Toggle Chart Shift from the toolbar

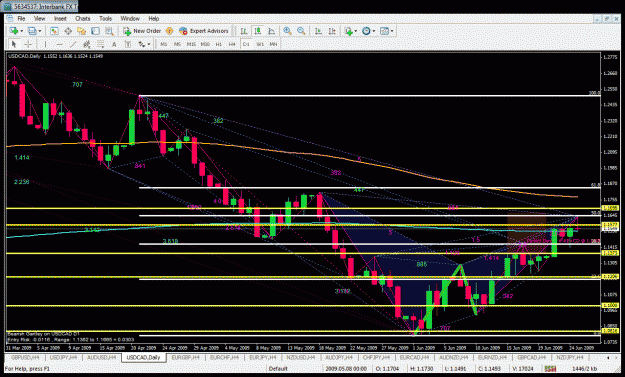(332, 31)
